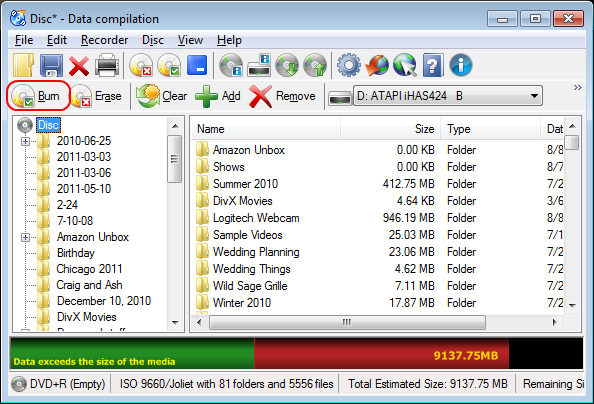The width and height of the screenshot is (594, 404).
Task: Select 2011-03-03 folder in tree
Action: click(84, 157)
